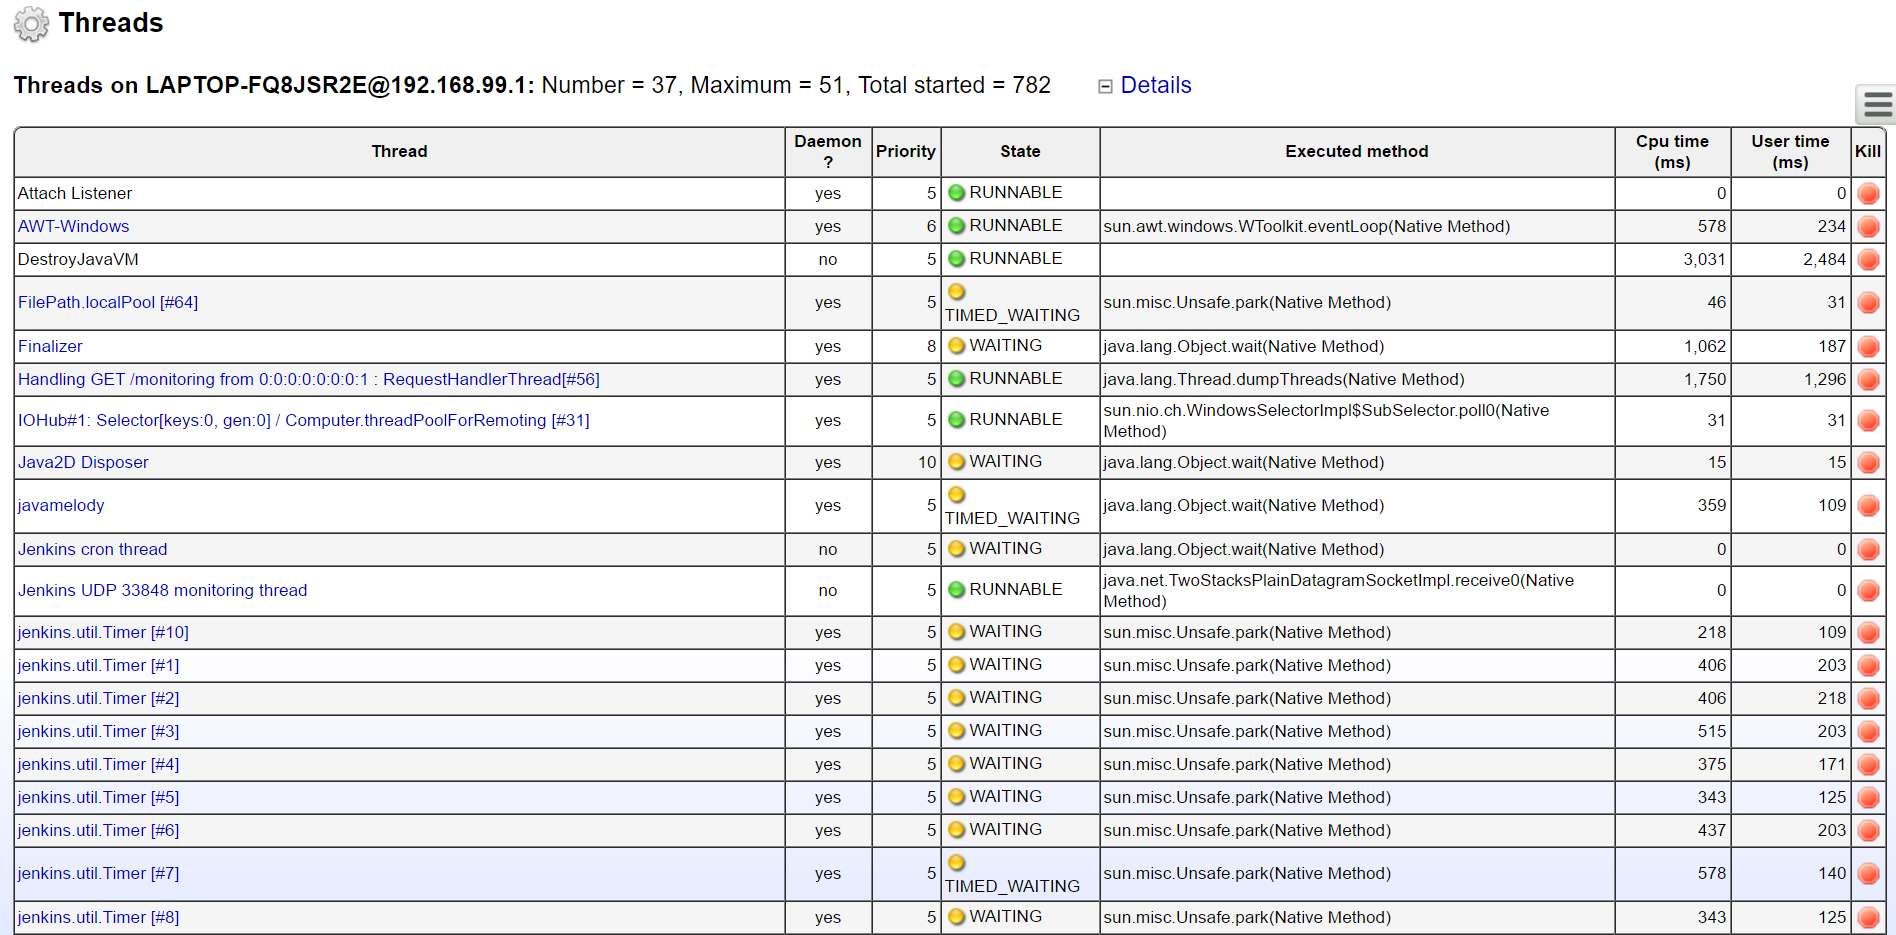Open the Handling GET /monitoring thread link

pos(308,380)
